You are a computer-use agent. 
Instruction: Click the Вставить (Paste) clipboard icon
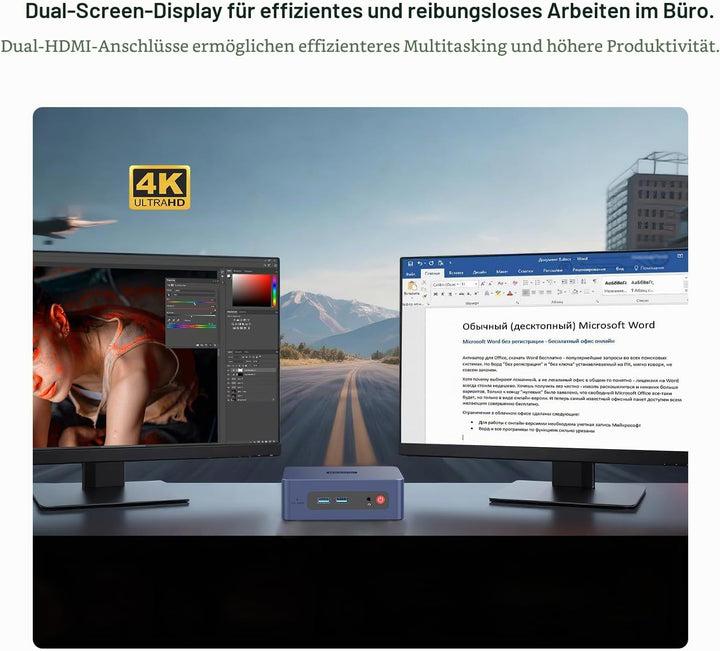click(x=412, y=286)
